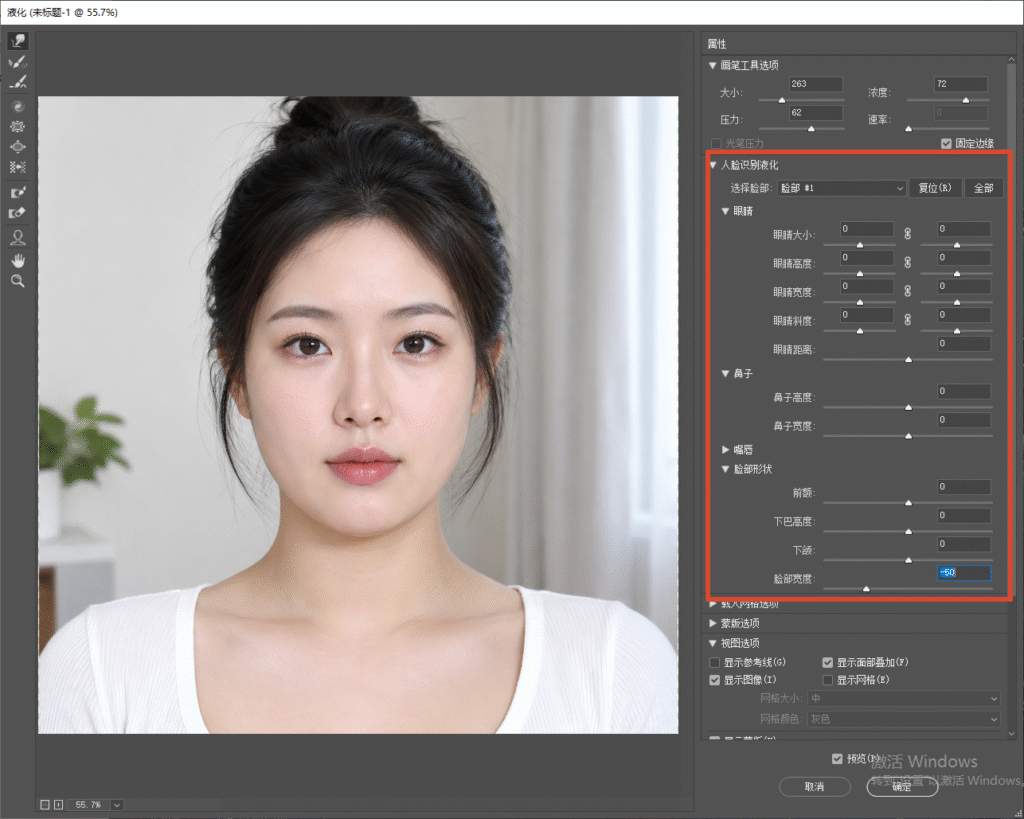Collapse the 画笔工具选项 section
The width and height of the screenshot is (1024, 819).
pos(712,65)
